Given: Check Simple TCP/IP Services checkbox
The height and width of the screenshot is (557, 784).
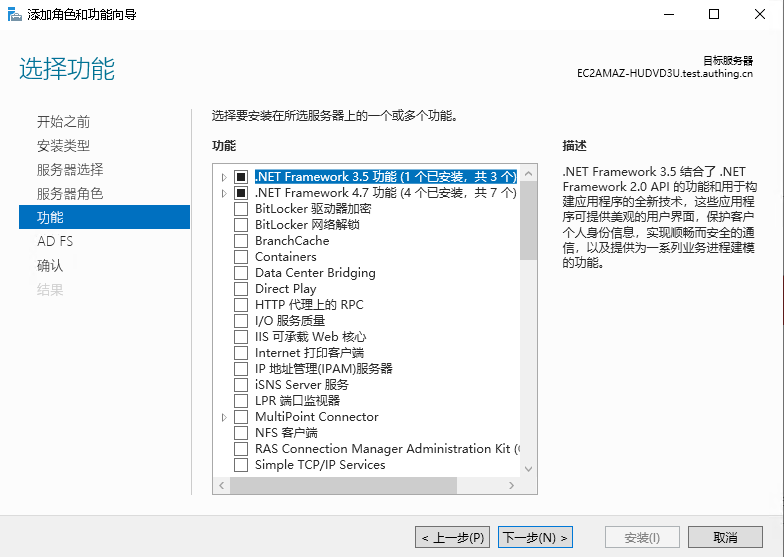Looking at the screenshot, I should 241,465.
